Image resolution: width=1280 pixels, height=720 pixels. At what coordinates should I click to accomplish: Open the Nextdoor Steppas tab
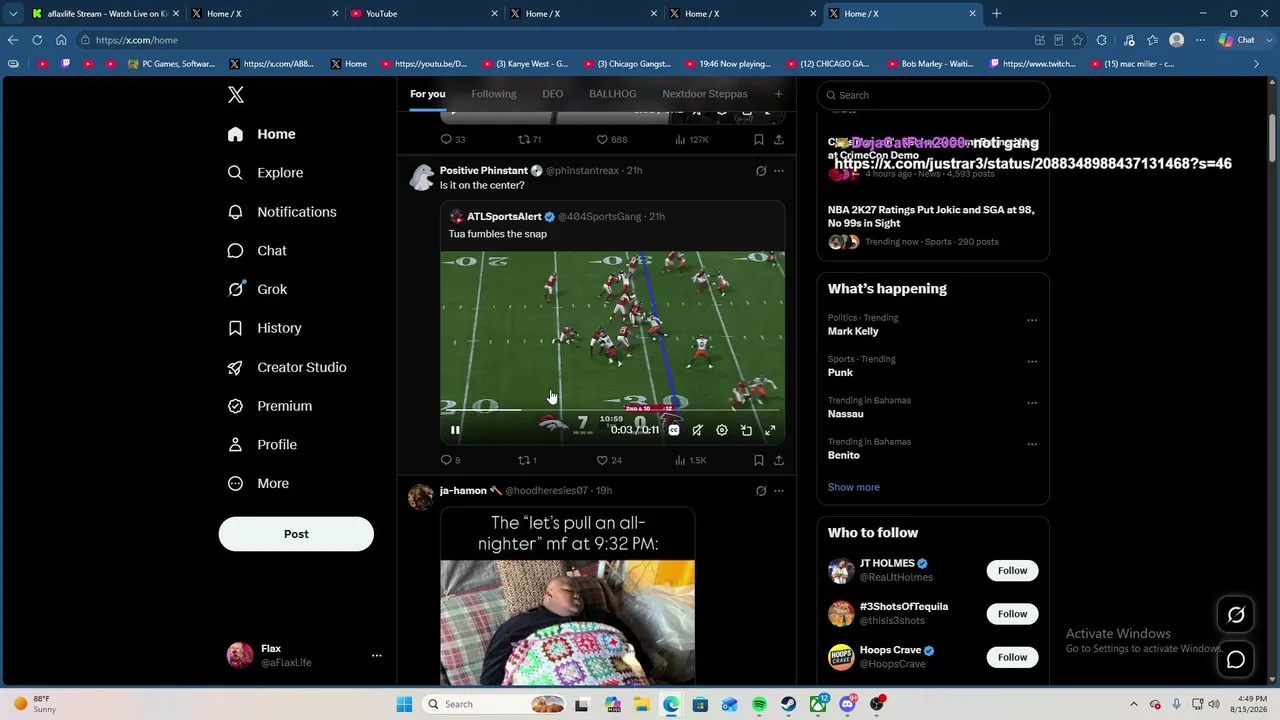[x=705, y=94]
